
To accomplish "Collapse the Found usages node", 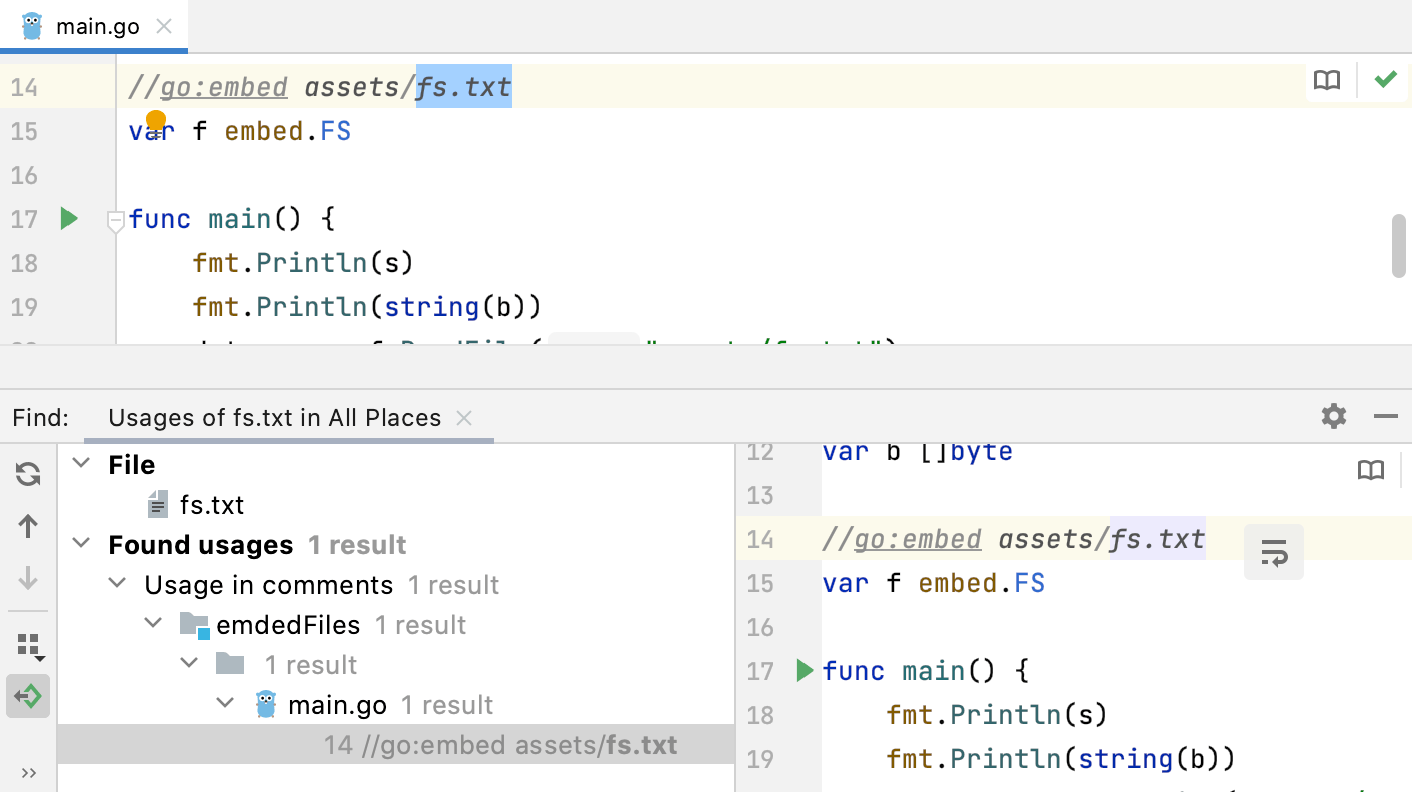I will pos(80,544).
